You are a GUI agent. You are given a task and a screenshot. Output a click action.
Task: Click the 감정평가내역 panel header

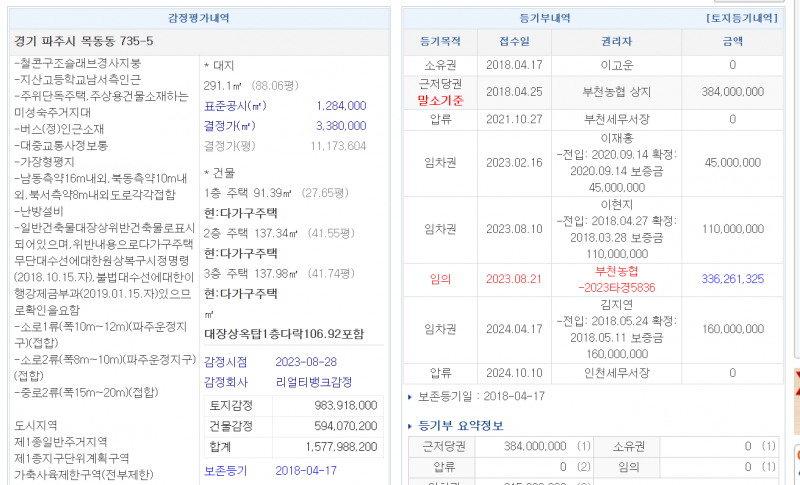point(198,18)
